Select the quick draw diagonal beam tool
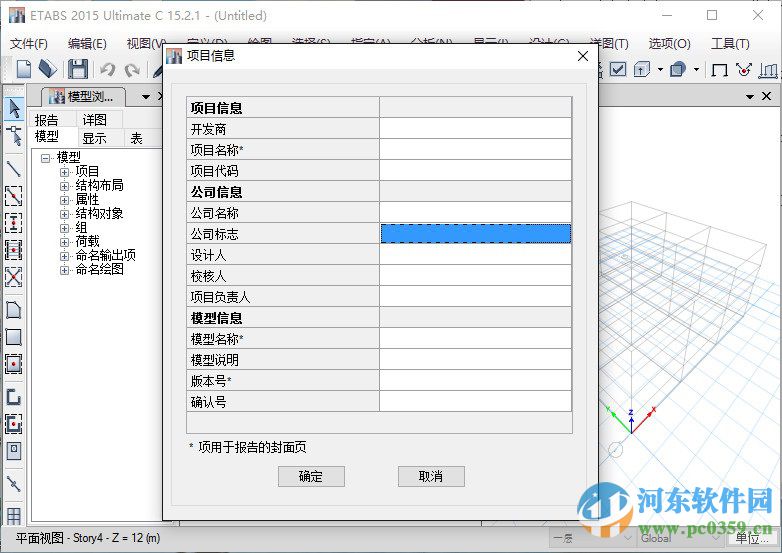Viewport: 782px width, 553px height. tap(14, 196)
